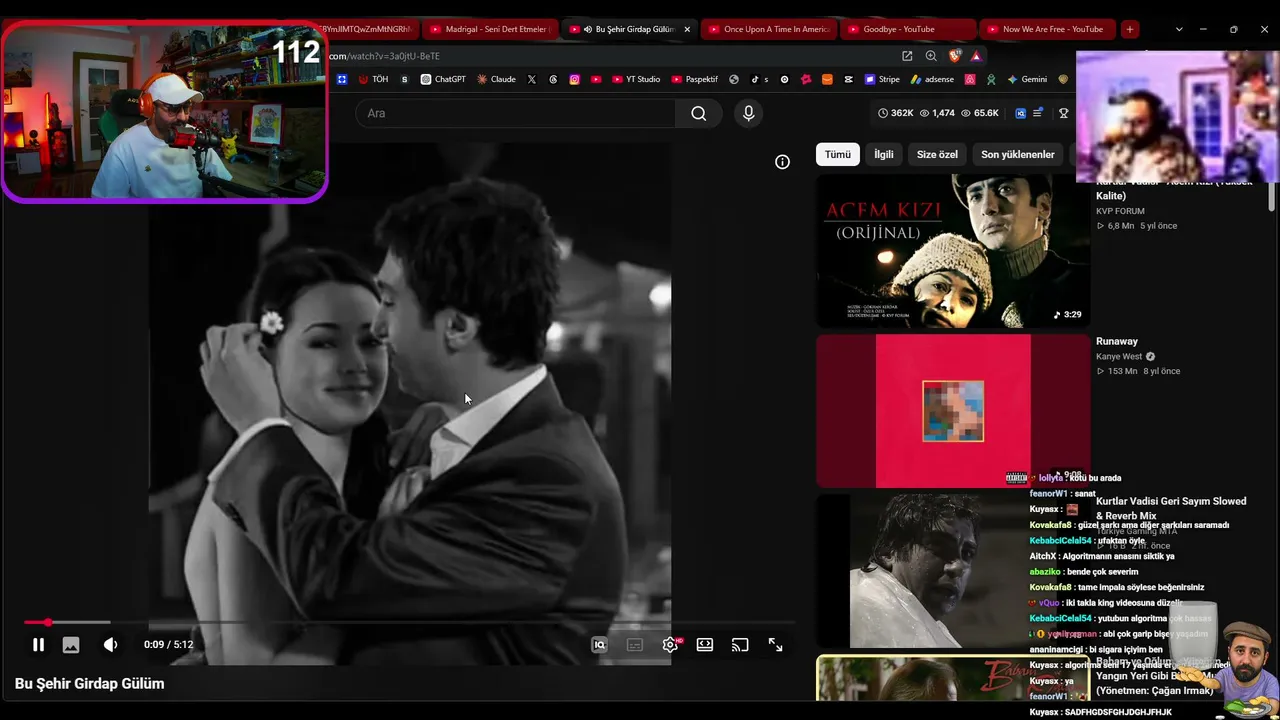Viewport: 1280px width, 720px height.
Task: Open the Kurtlar Vadisi Geri Sayım thumbnail
Action: [953, 571]
